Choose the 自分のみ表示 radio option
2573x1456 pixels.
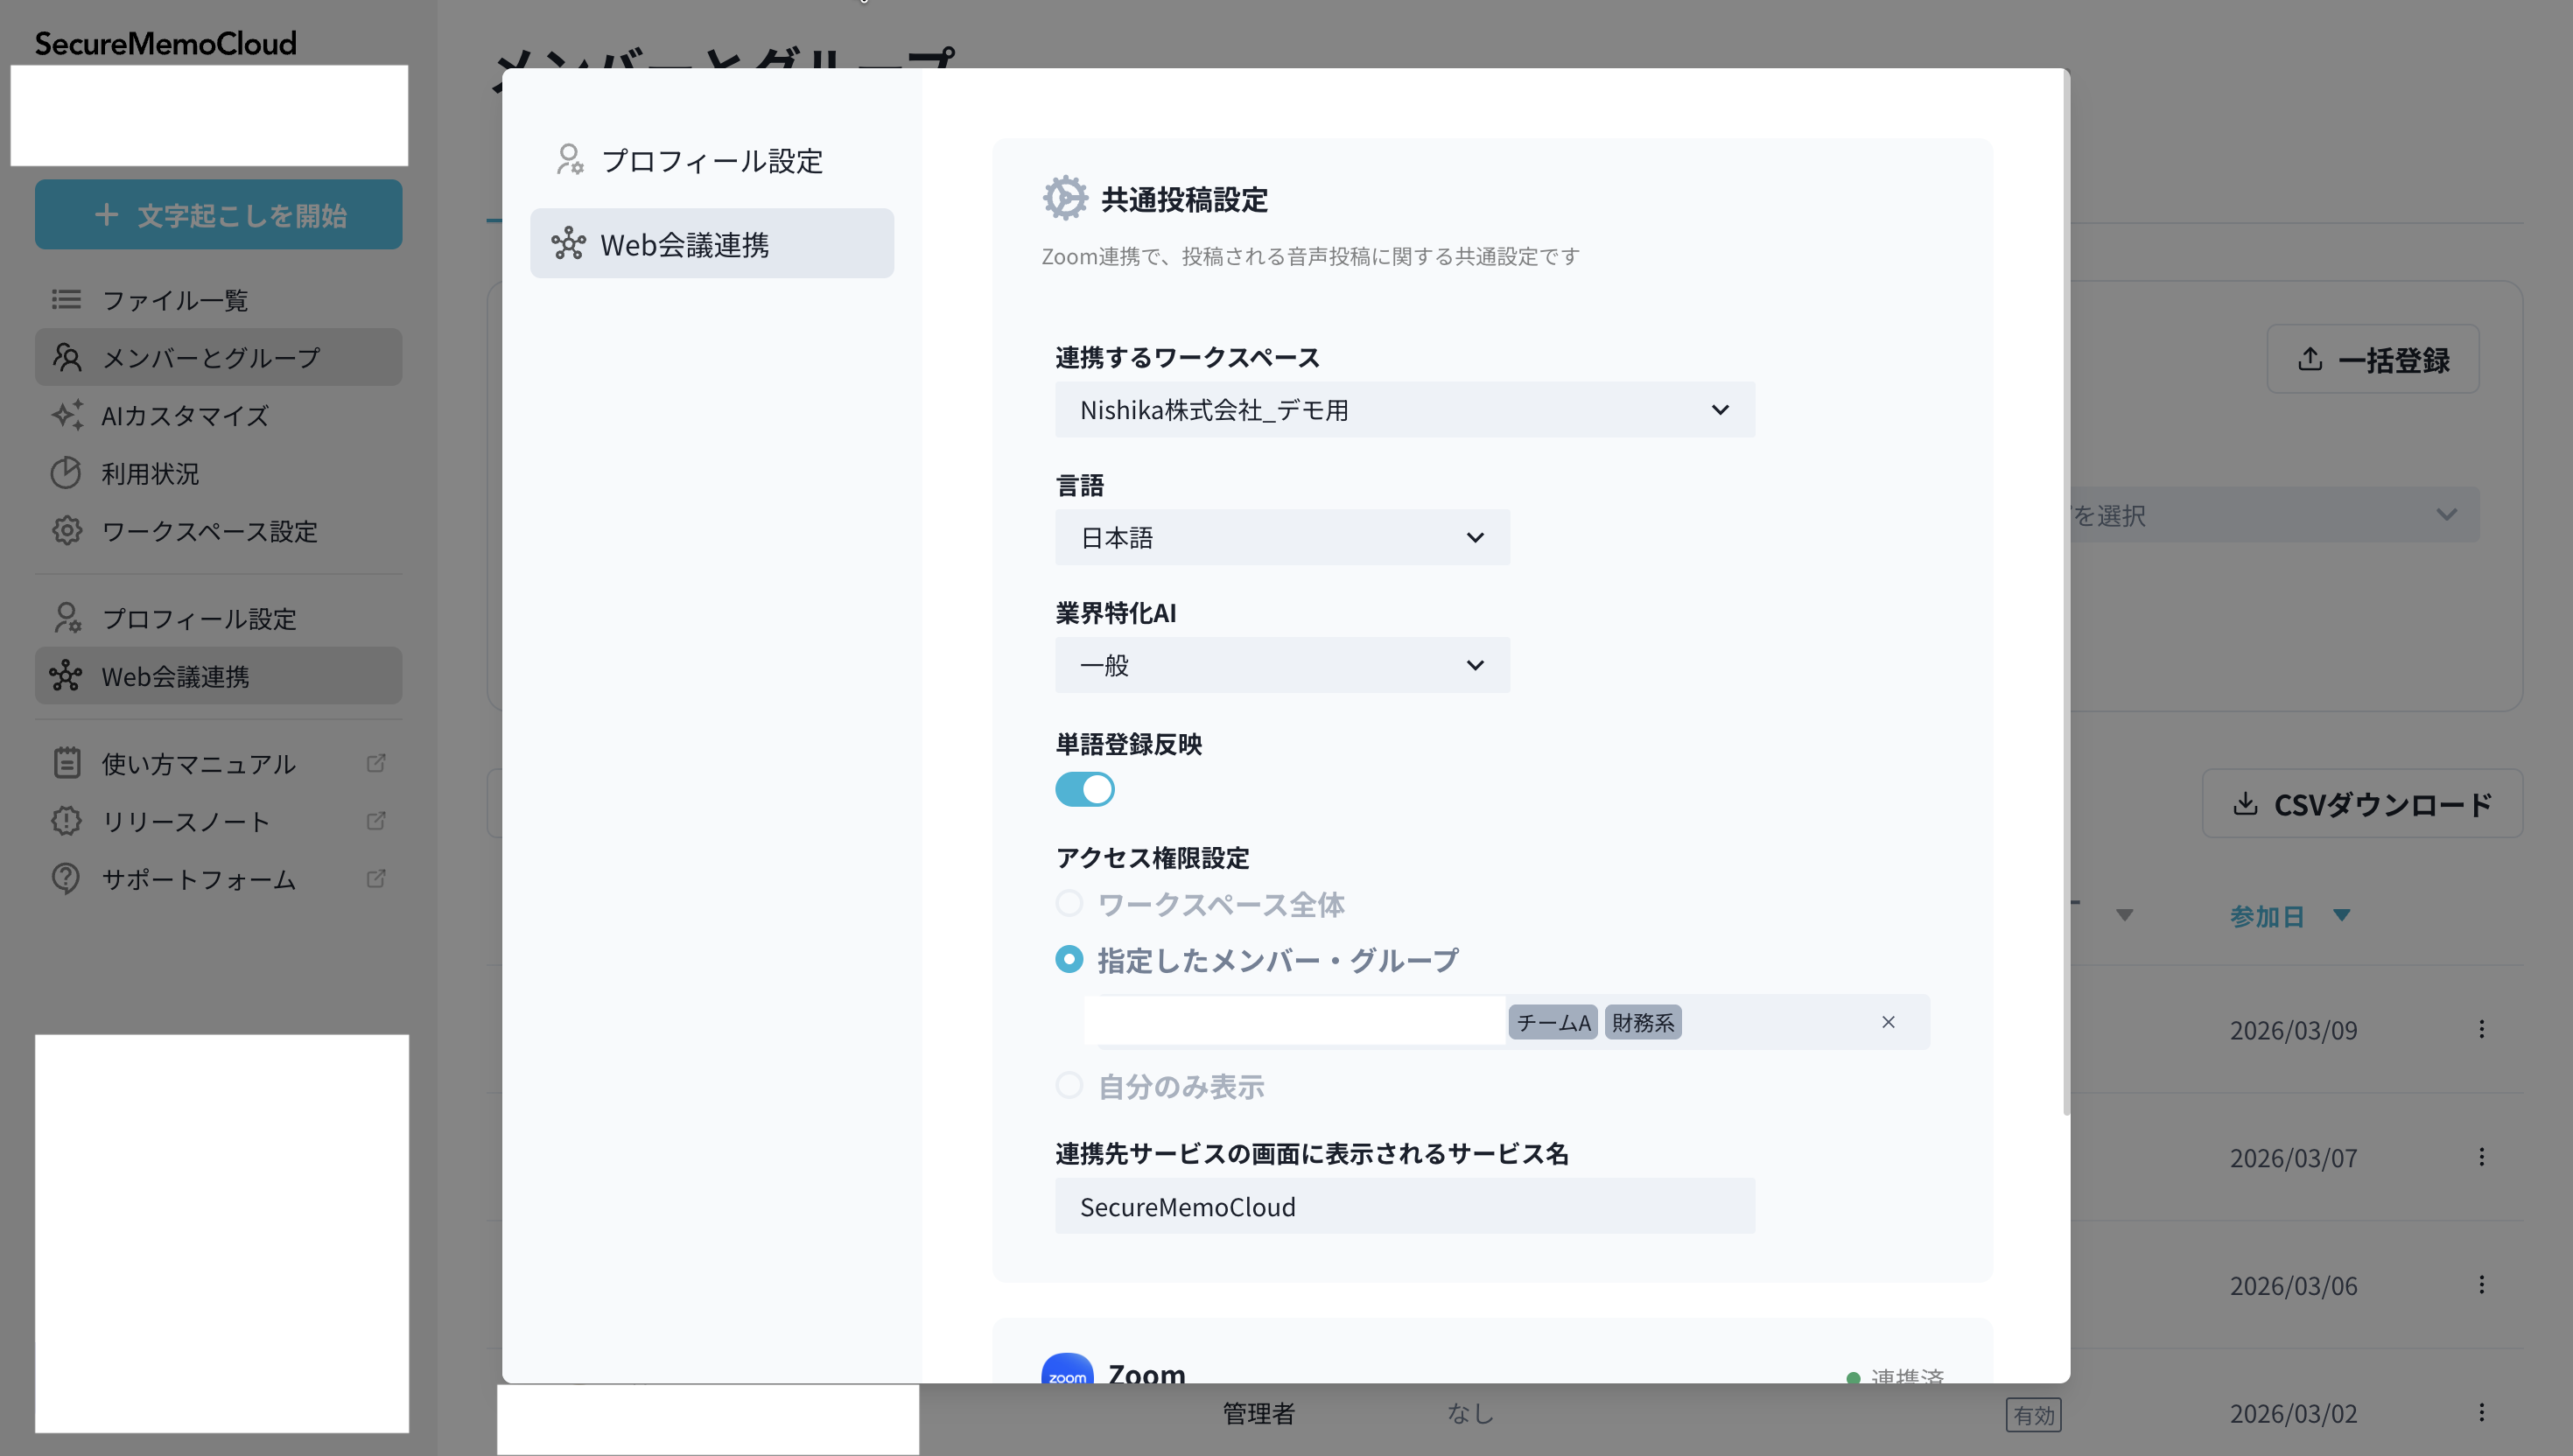coord(1069,1086)
